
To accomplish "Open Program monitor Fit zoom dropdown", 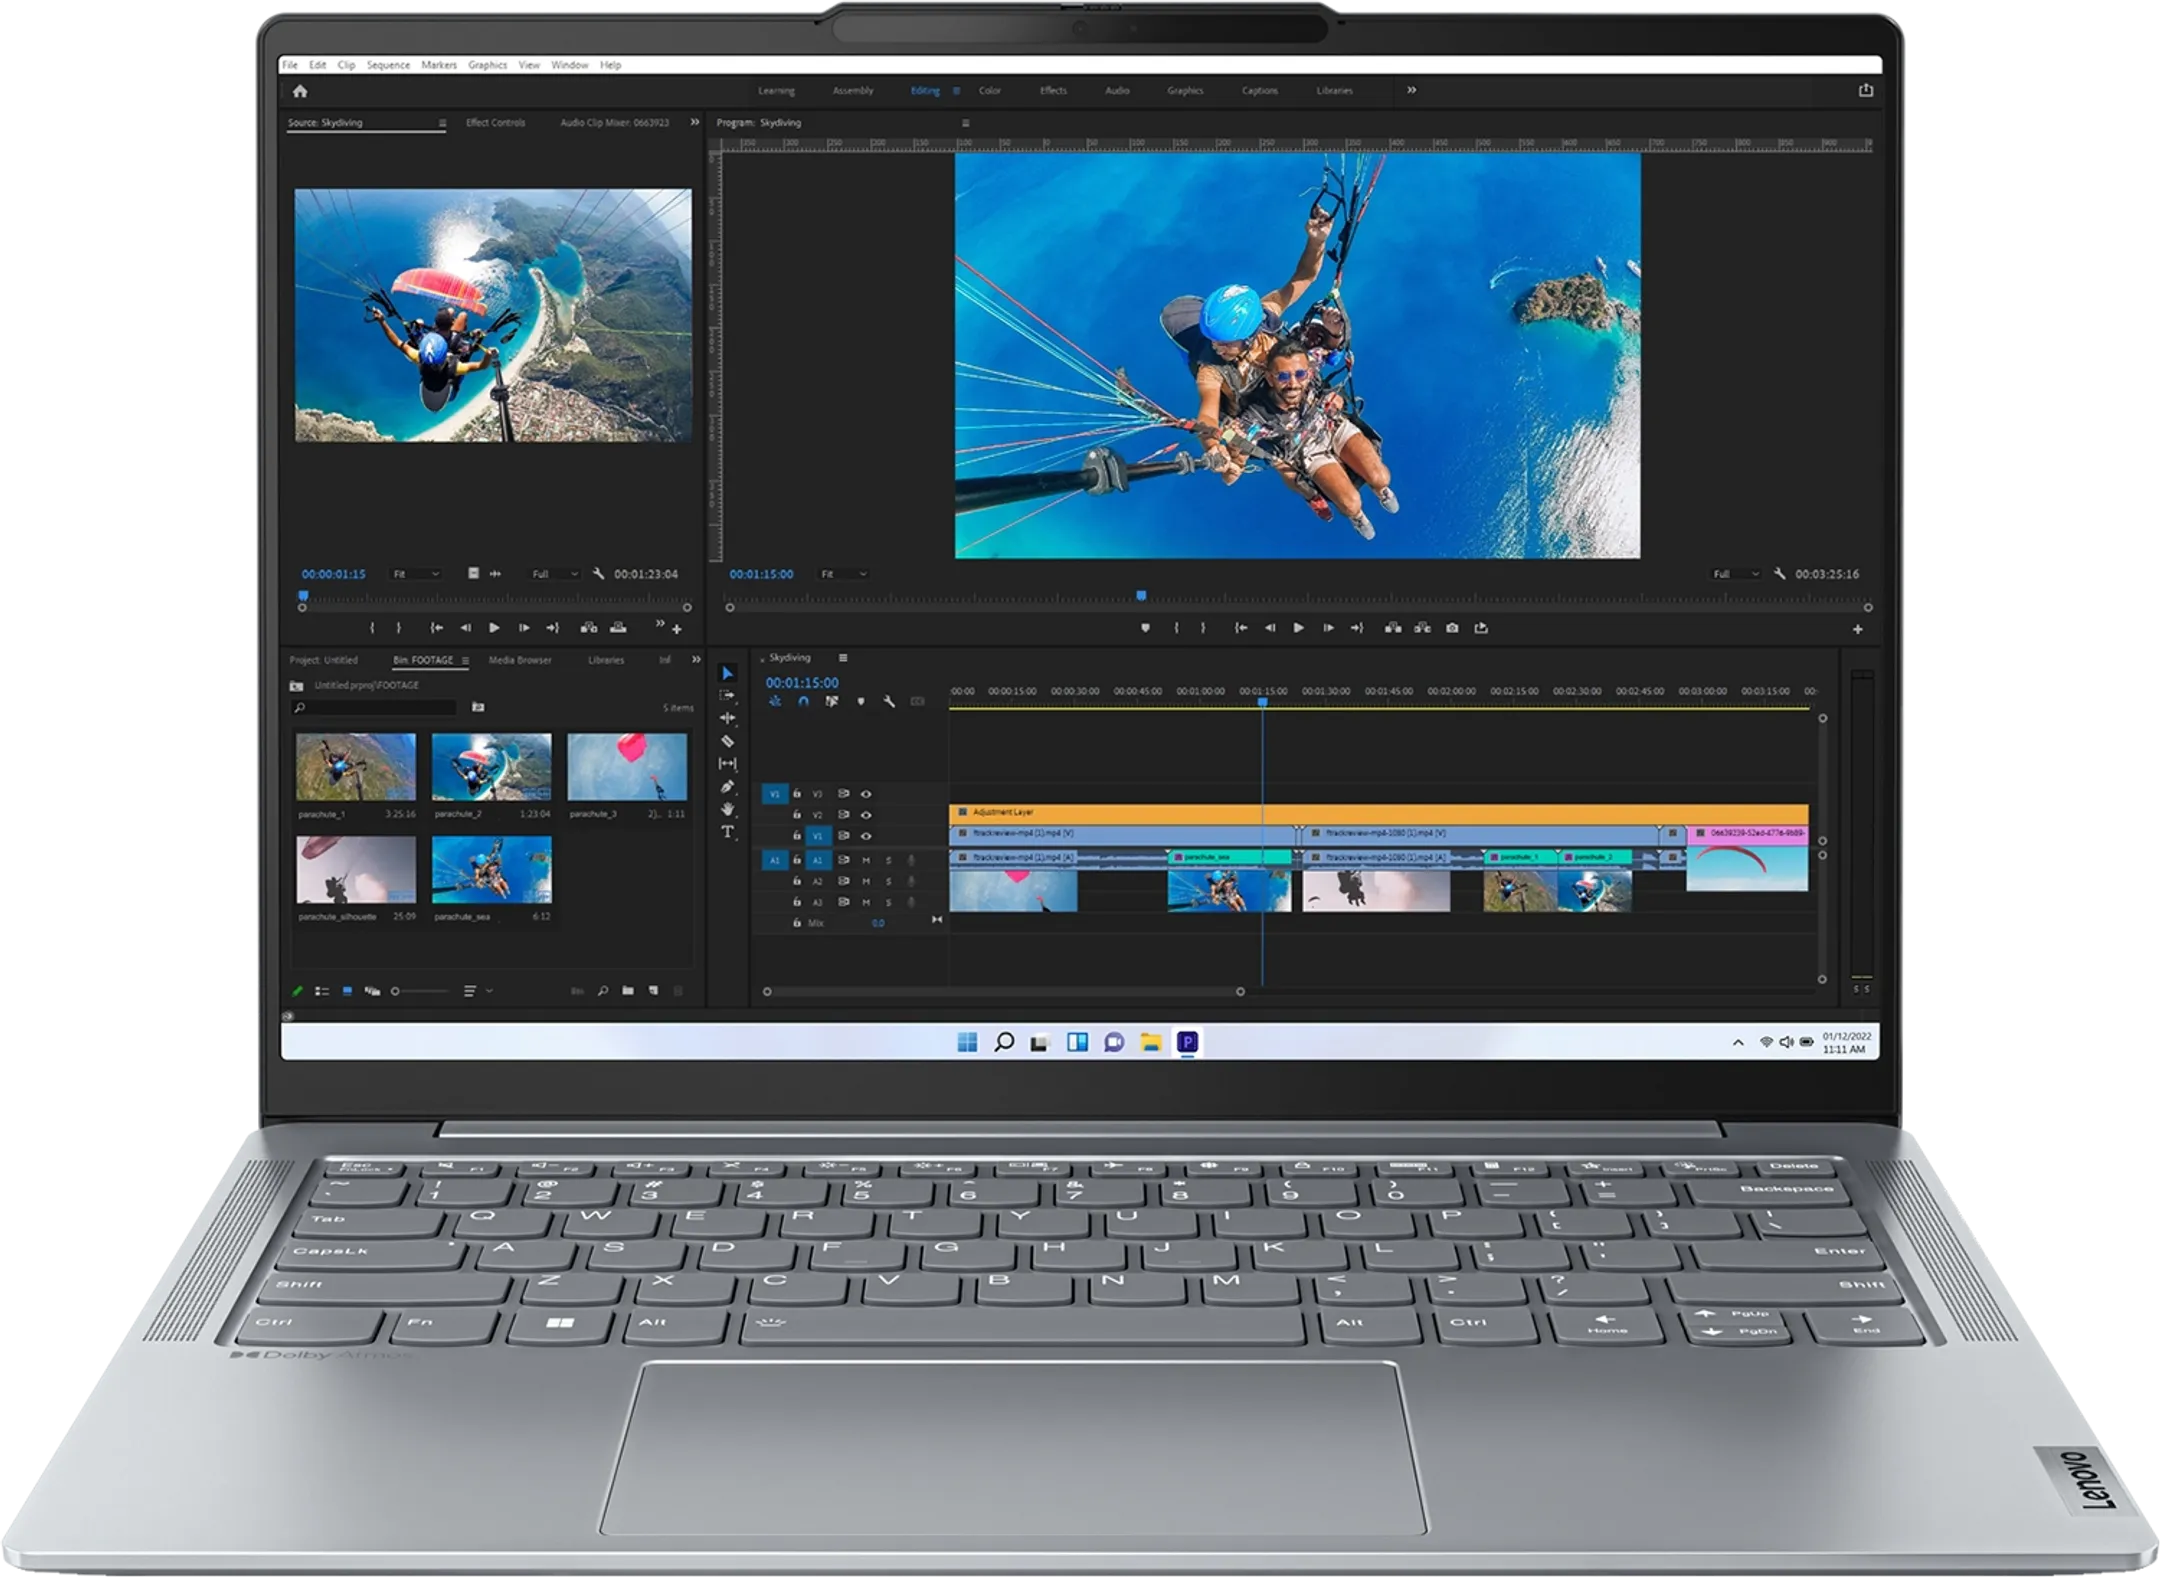I will pos(843,574).
